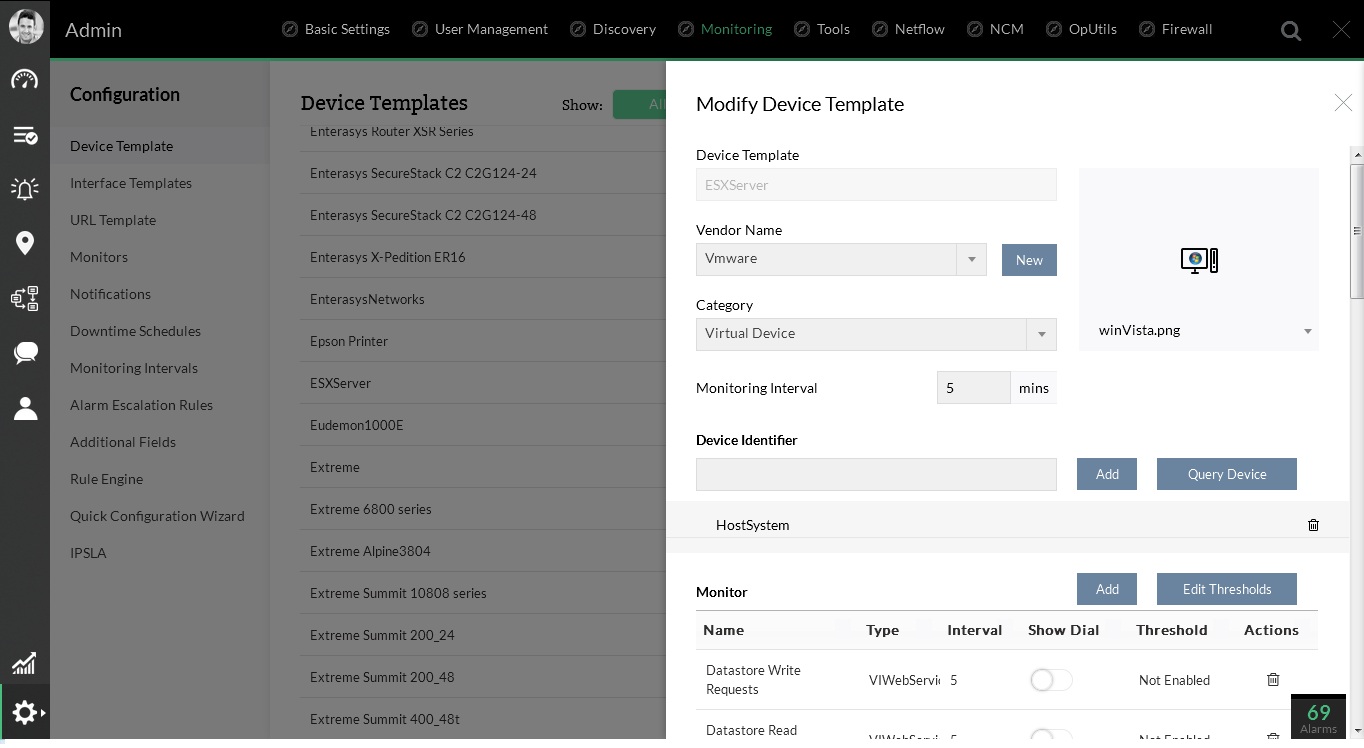Select Interface Templates in Configuration menu
Image resolution: width=1364 pixels, height=748 pixels.
coord(131,183)
